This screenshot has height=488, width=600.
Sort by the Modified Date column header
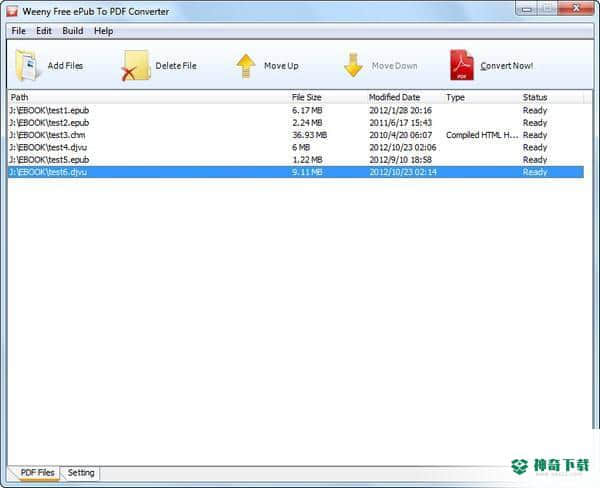click(x=405, y=97)
